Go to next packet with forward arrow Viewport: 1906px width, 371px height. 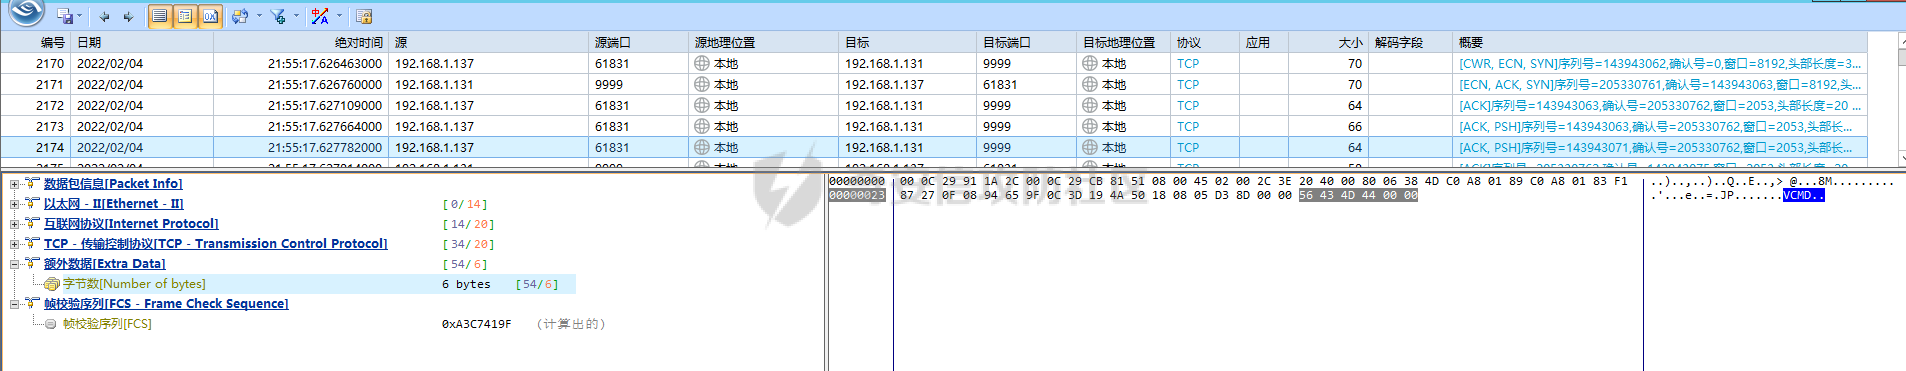point(128,16)
